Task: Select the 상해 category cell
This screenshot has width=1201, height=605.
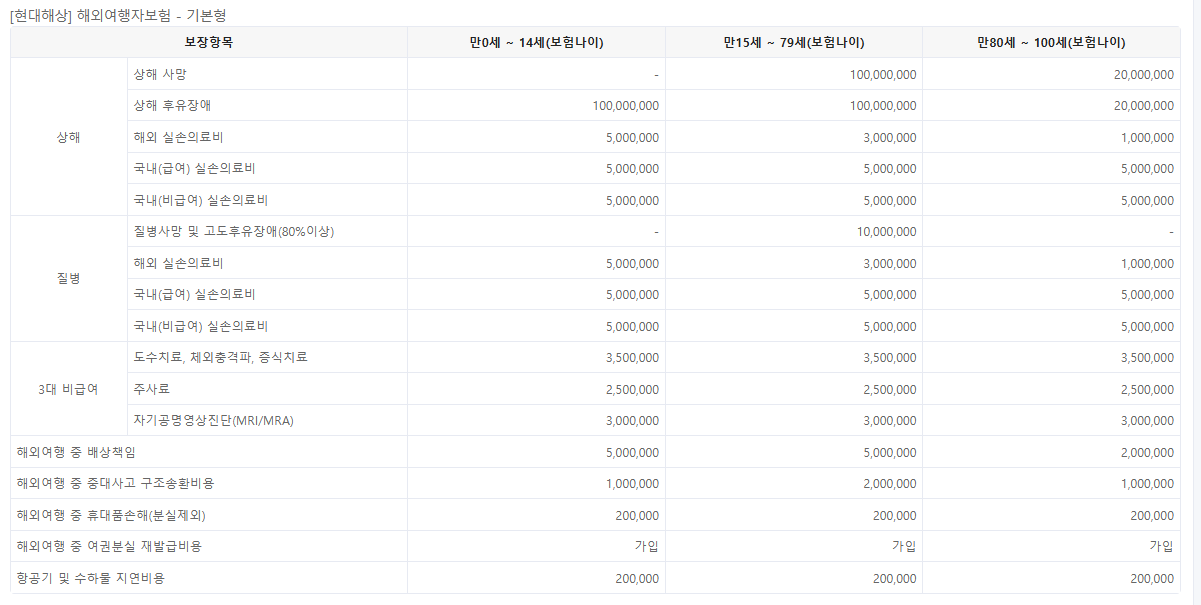Action: [68, 137]
